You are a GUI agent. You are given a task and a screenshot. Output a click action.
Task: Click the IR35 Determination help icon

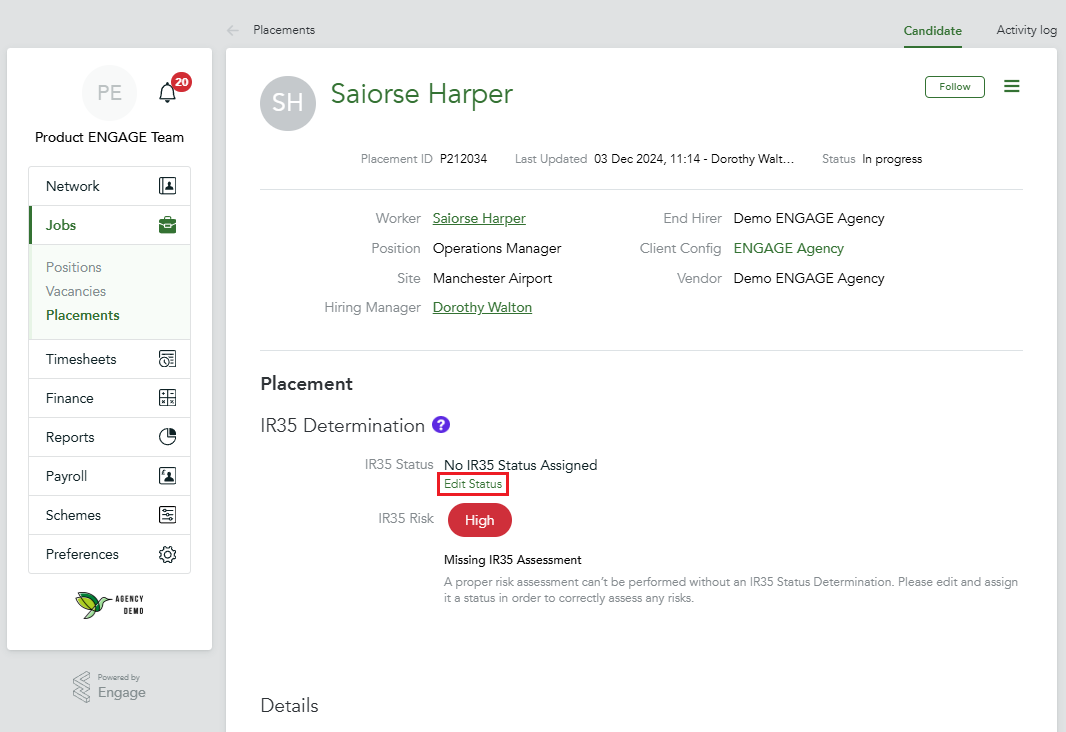[441, 425]
